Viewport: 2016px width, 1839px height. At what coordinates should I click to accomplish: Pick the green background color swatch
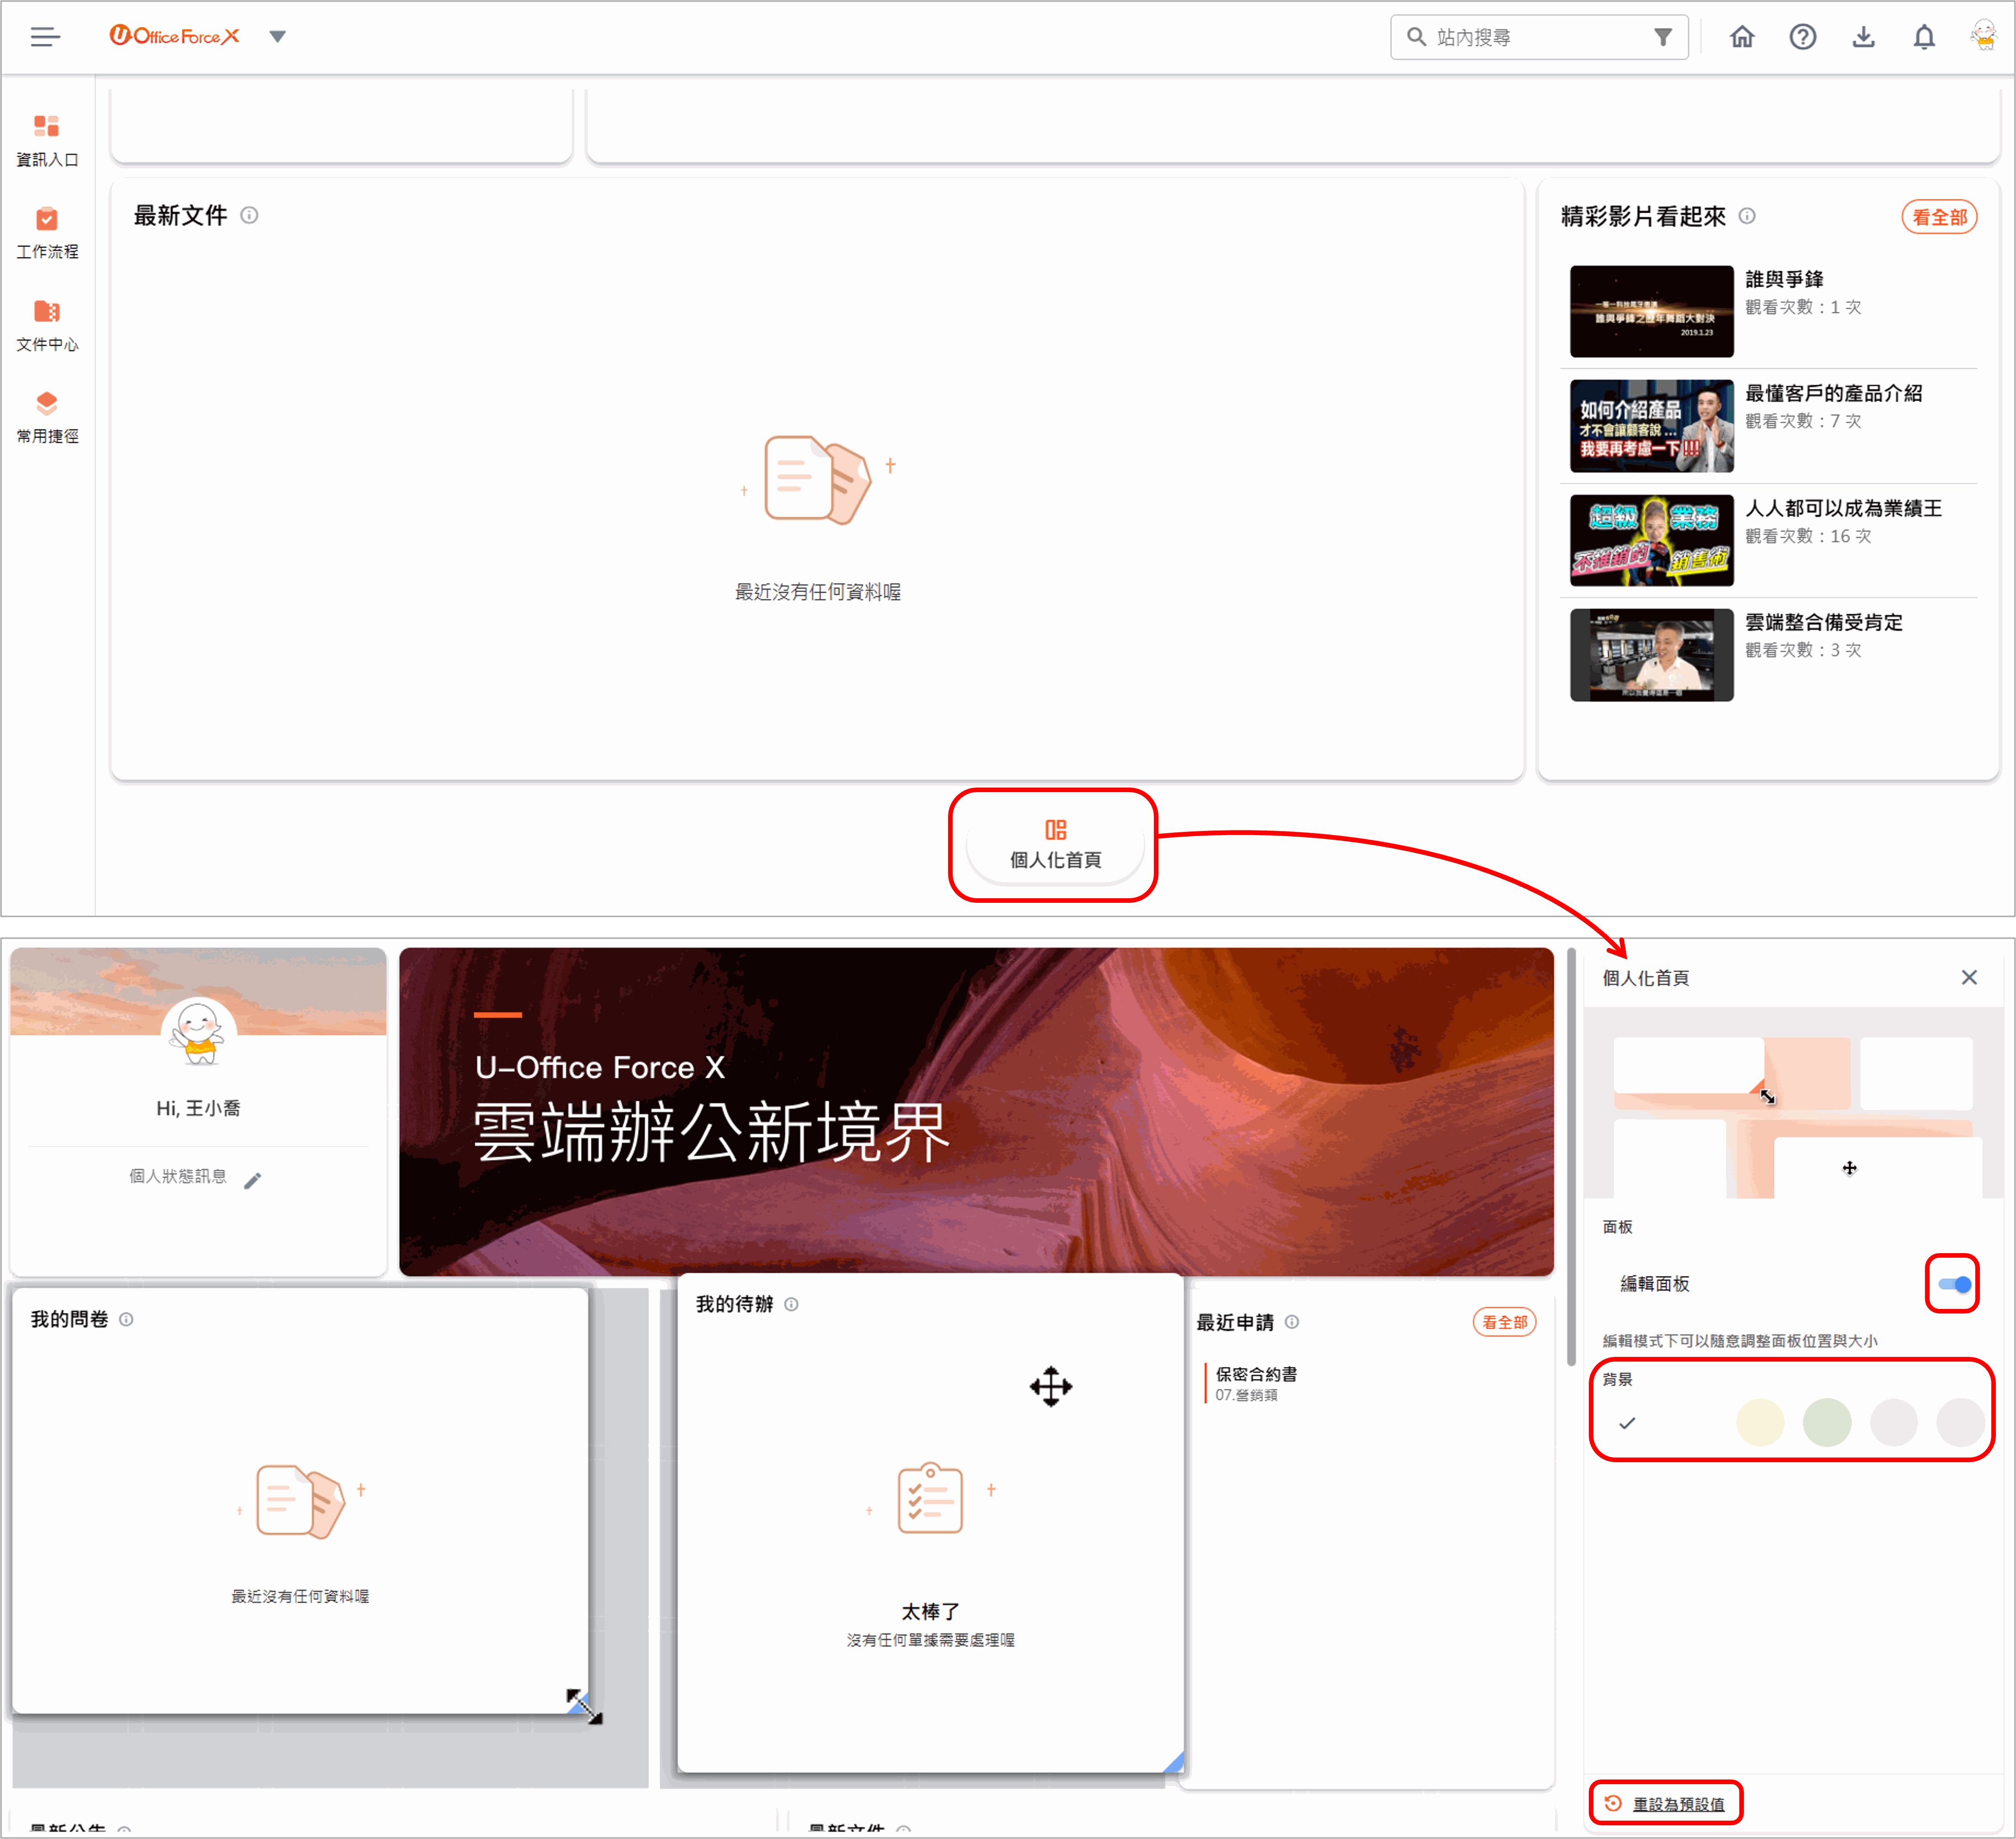[1826, 1423]
